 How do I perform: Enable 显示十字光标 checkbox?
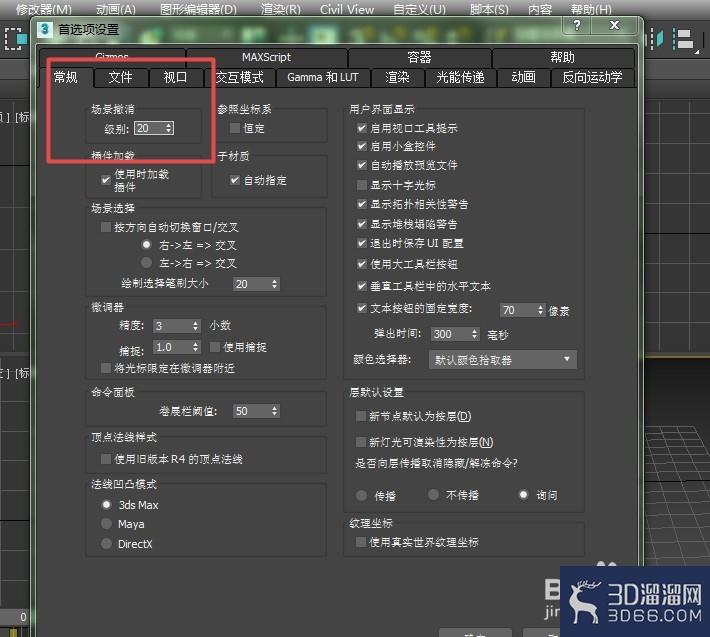362,185
